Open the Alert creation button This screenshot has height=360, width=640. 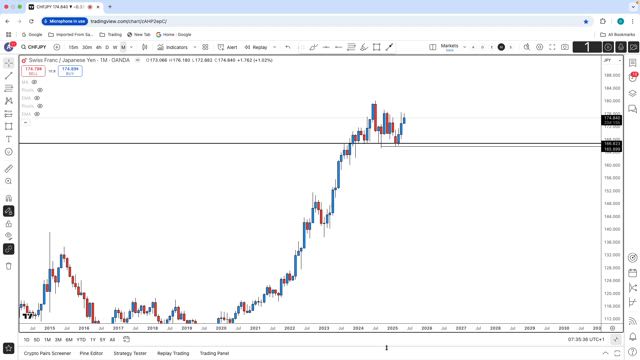coord(227,47)
